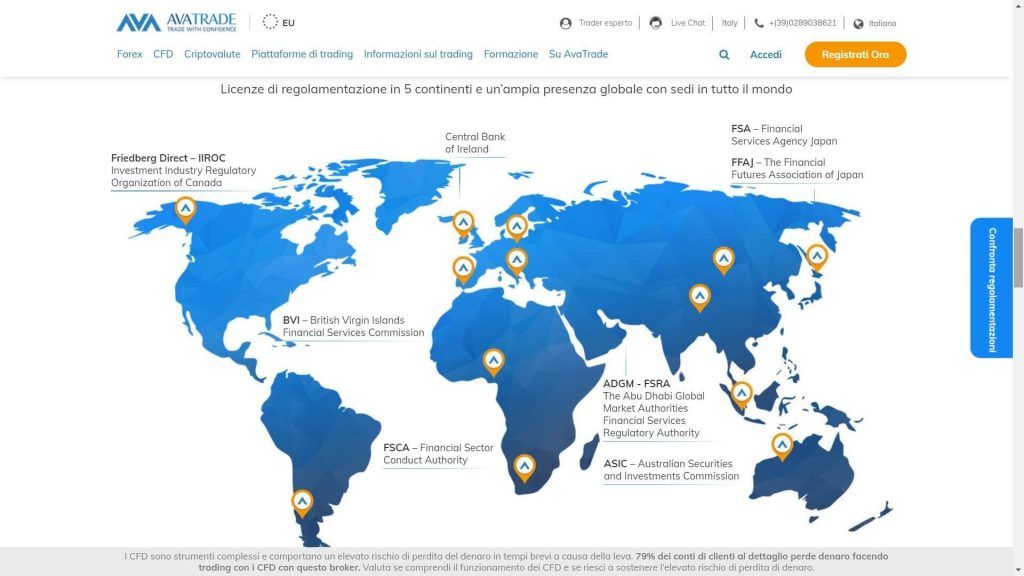Open the Confronta regolamentazioni side tab

pos(991,288)
